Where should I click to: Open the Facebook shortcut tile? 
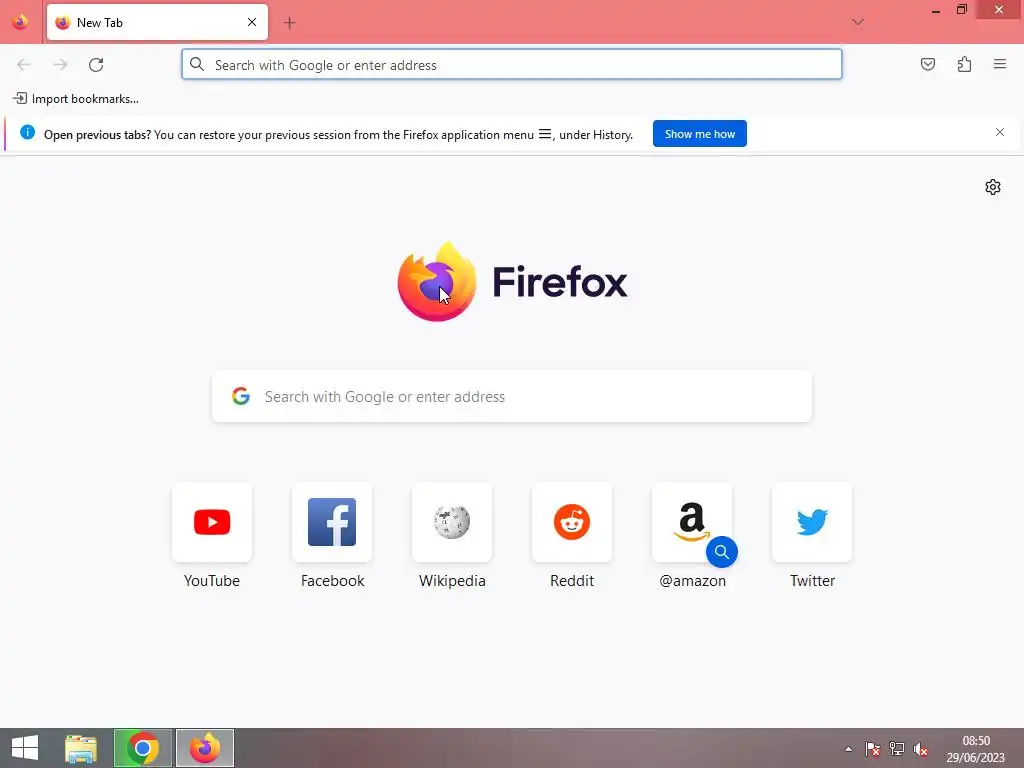pos(332,522)
